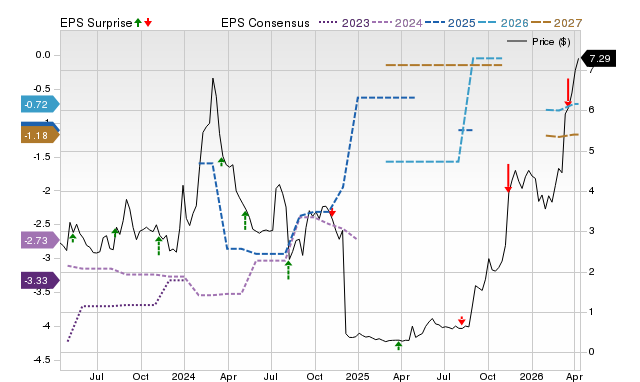640x382 pixels.
Task: Select the 2023 EPS consensus legend entry
Action: (x=344, y=23)
